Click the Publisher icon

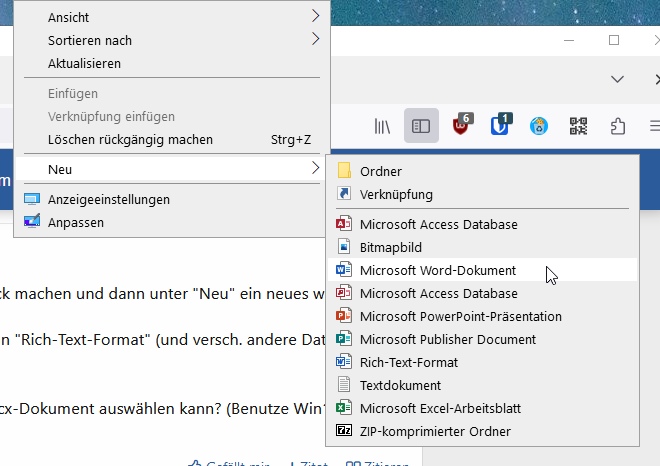[344, 338]
